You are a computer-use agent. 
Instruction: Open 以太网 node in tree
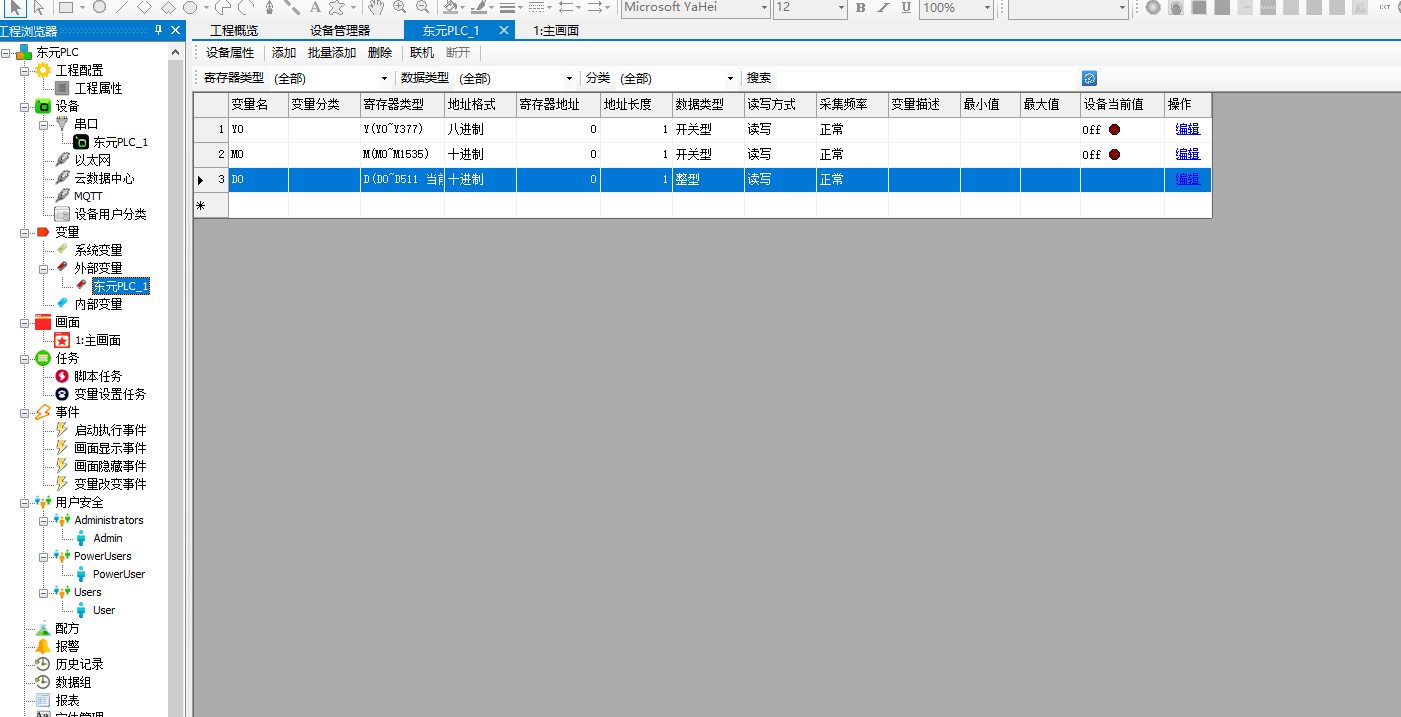tap(92, 160)
